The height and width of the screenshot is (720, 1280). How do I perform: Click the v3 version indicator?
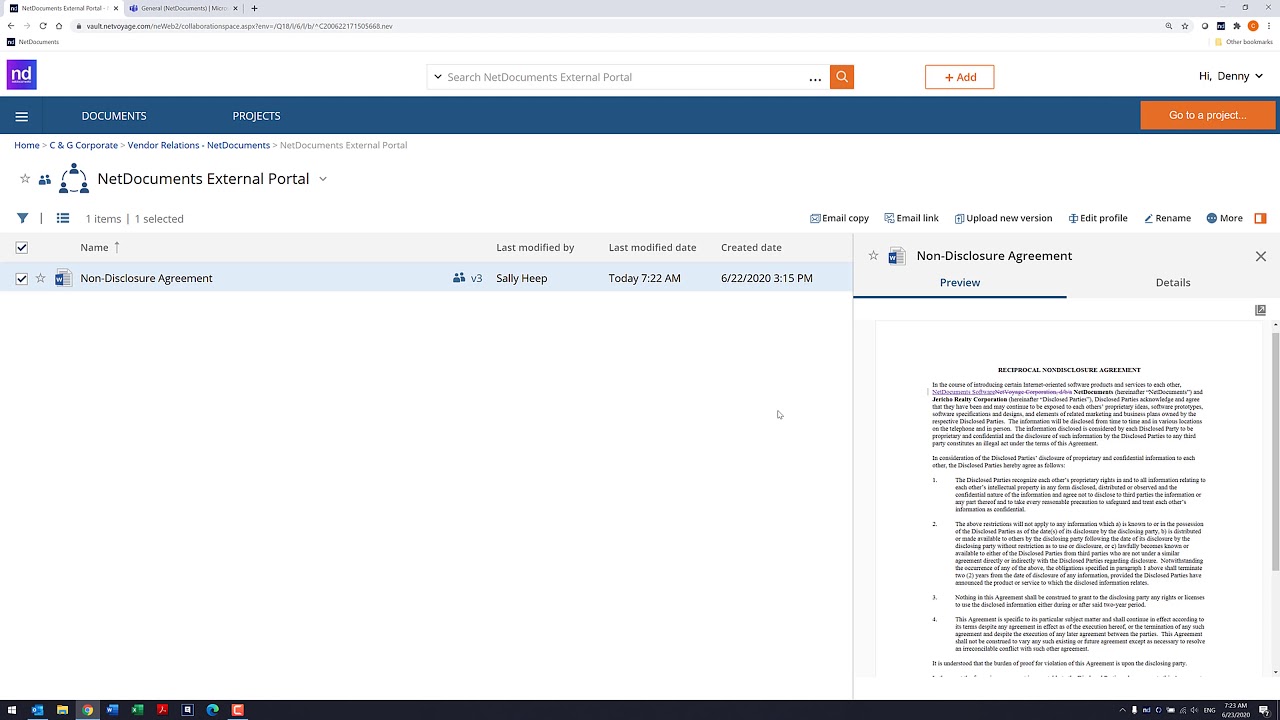click(476, 278)
